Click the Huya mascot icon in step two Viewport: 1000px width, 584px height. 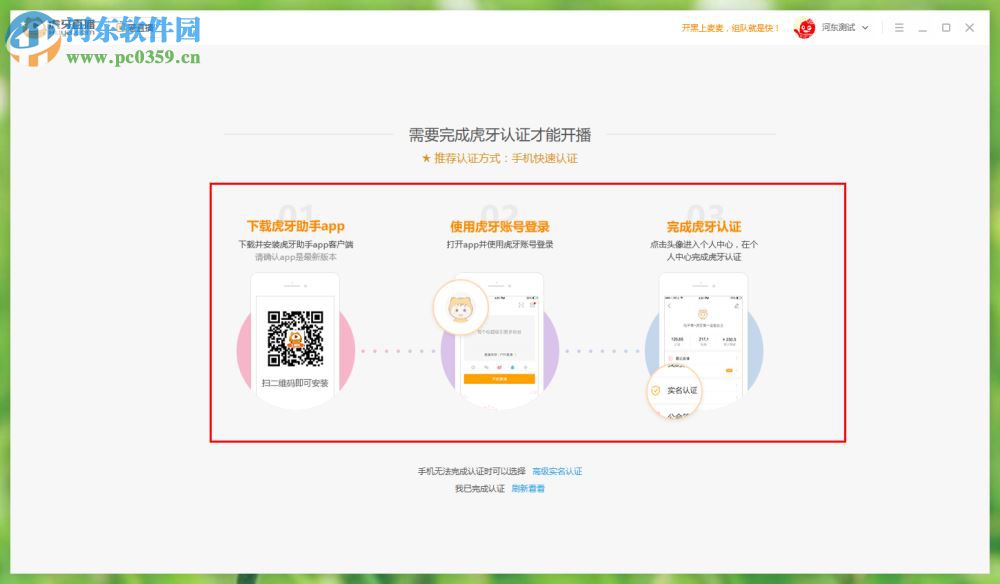pos(460,310)
